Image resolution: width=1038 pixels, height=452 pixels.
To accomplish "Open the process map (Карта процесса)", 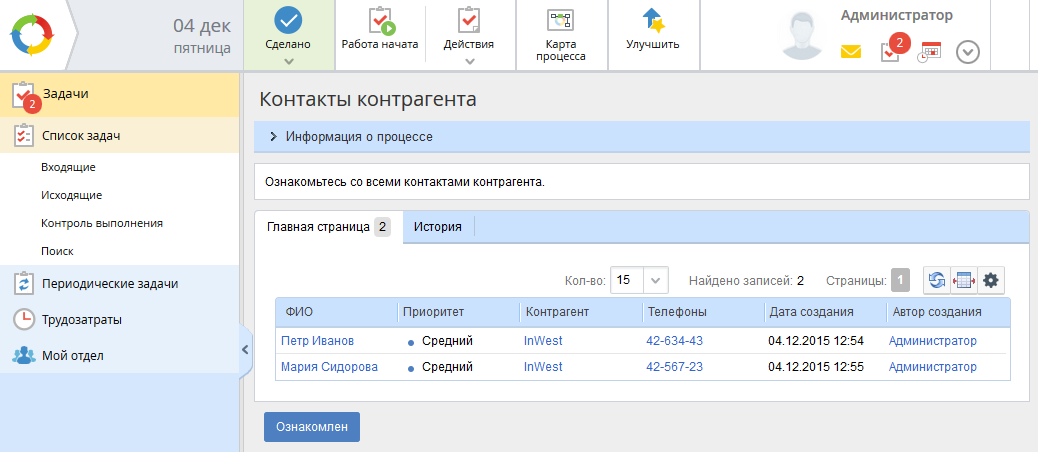I will coord(561,35).
